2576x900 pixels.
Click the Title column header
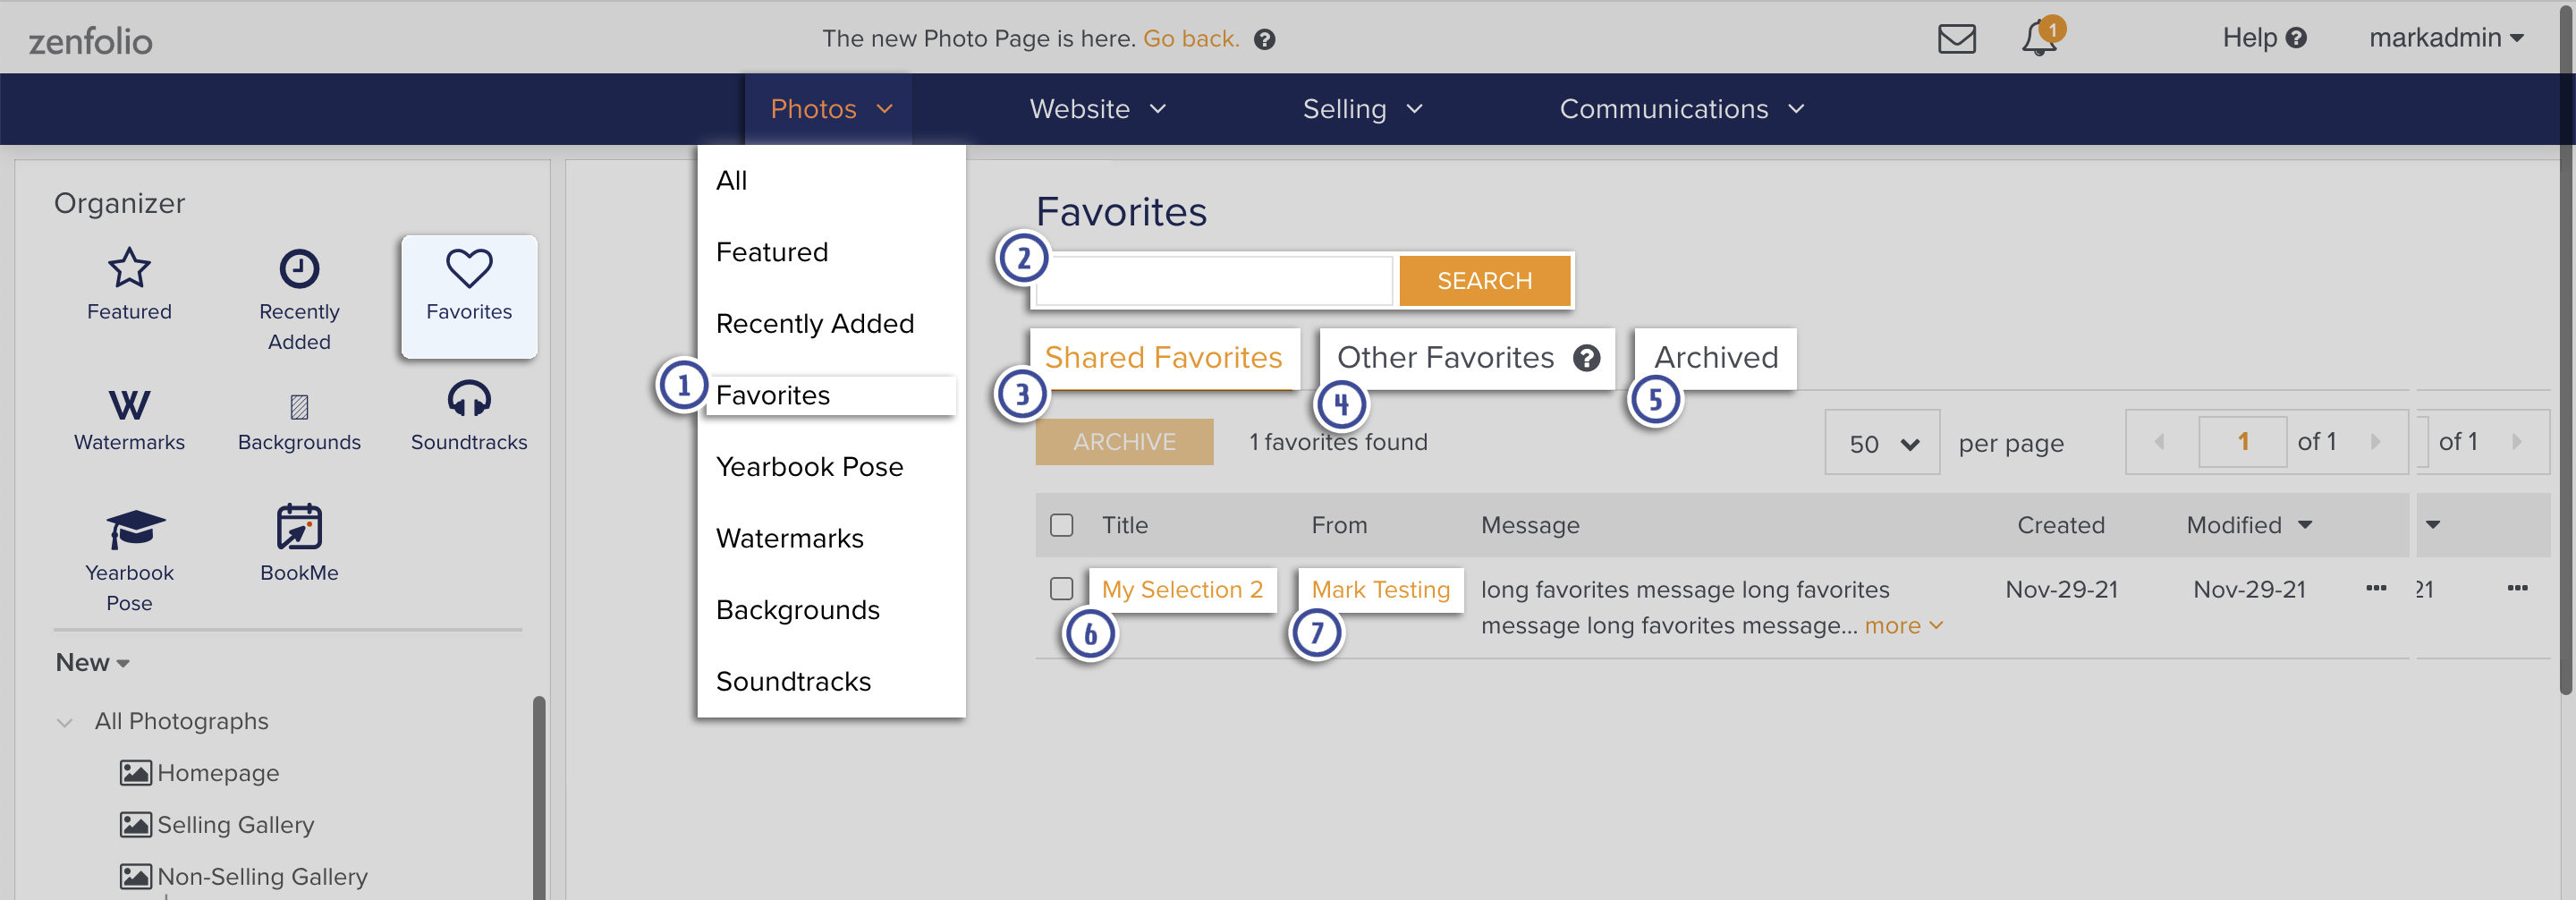pyautogui.click(x=1125, y=525)
